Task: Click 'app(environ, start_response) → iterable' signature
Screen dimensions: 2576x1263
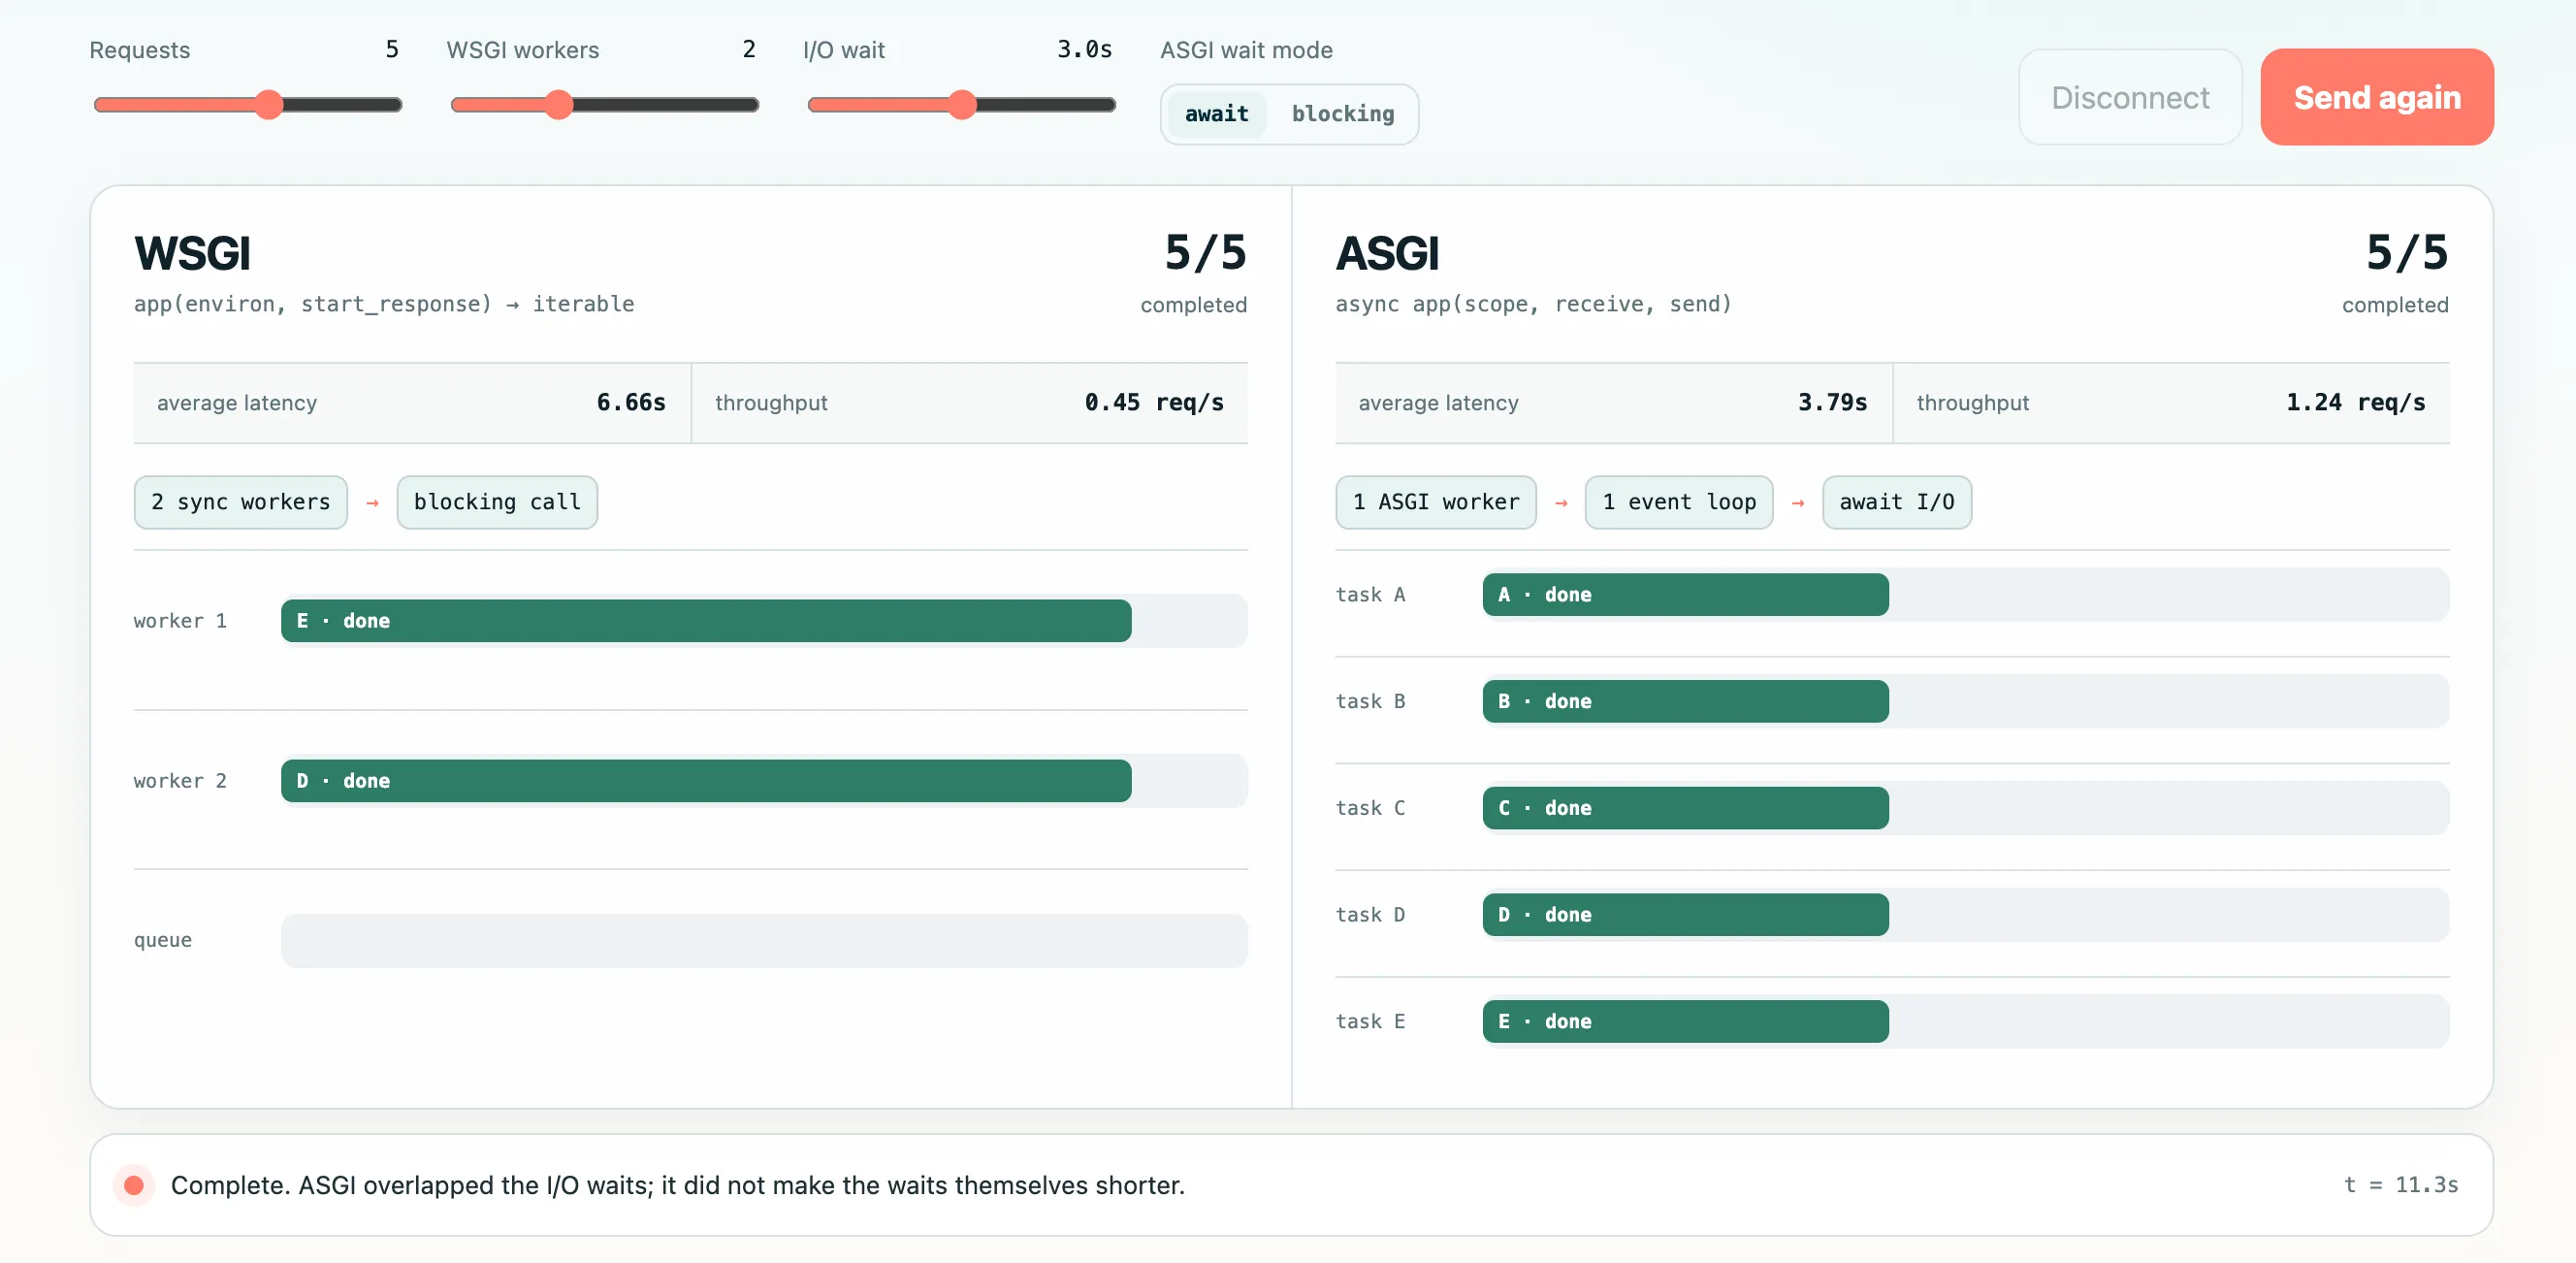Action: 384,304
